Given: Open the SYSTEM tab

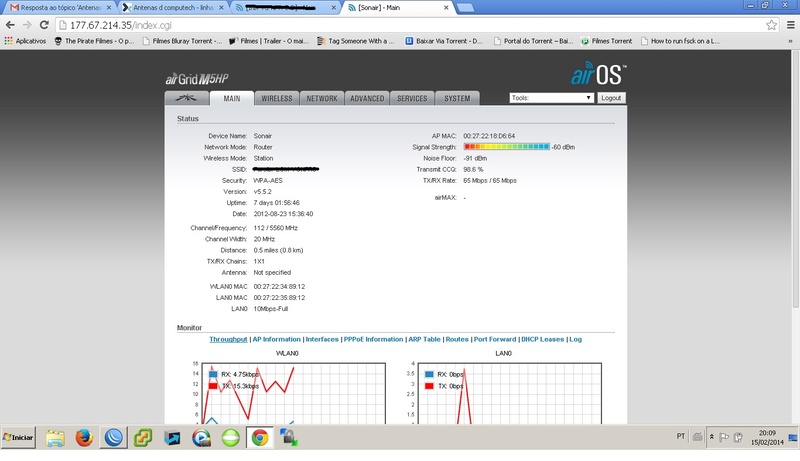Looking at the screenshot, I should pos(457,98).
